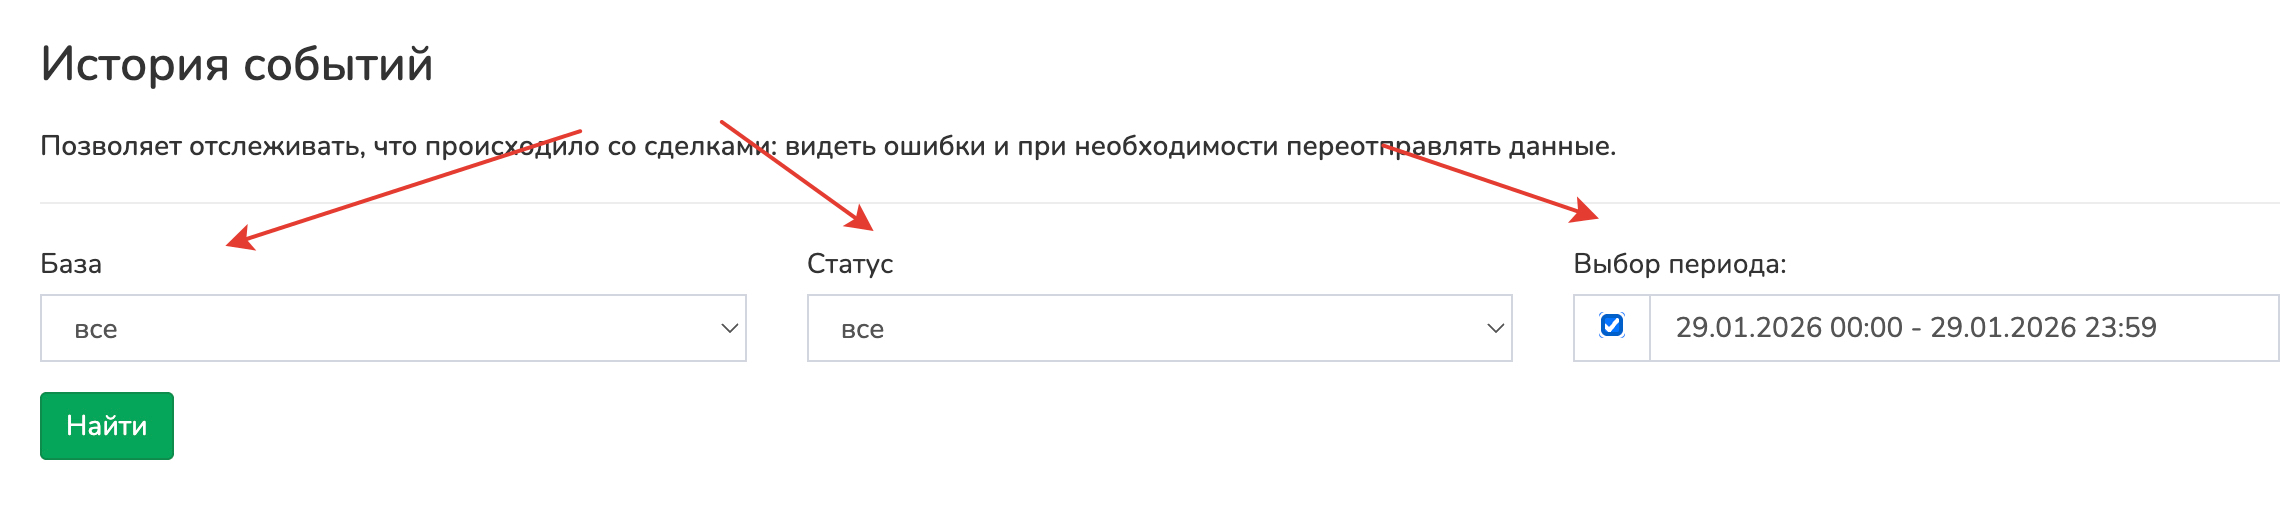
Task: Click the База field label
Action: (x=71, y=264)
